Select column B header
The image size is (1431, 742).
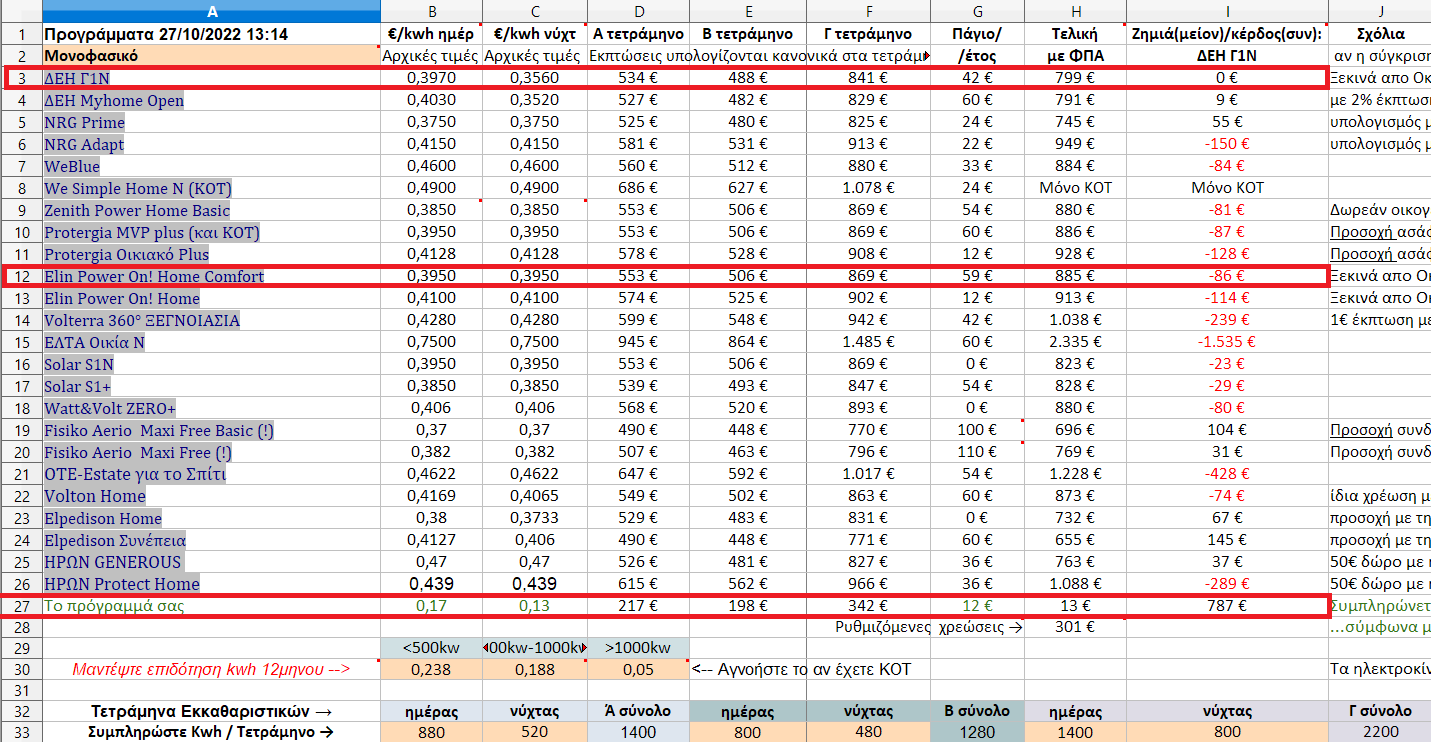coord(430,11)
